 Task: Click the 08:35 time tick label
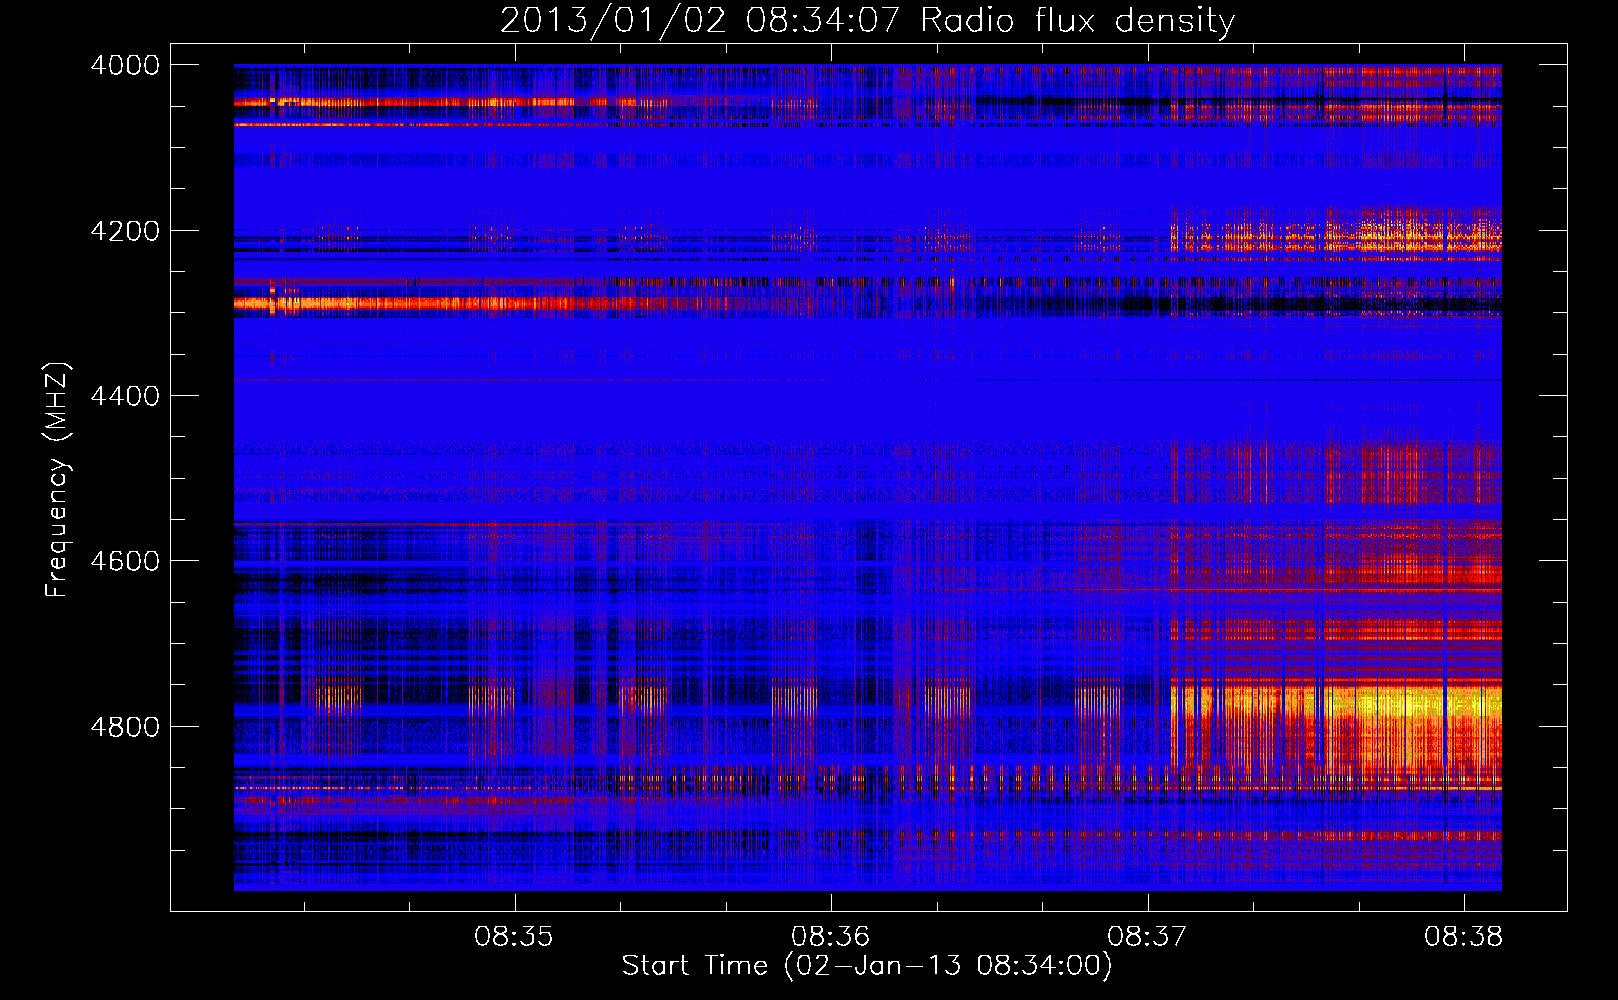click(514, 937)
